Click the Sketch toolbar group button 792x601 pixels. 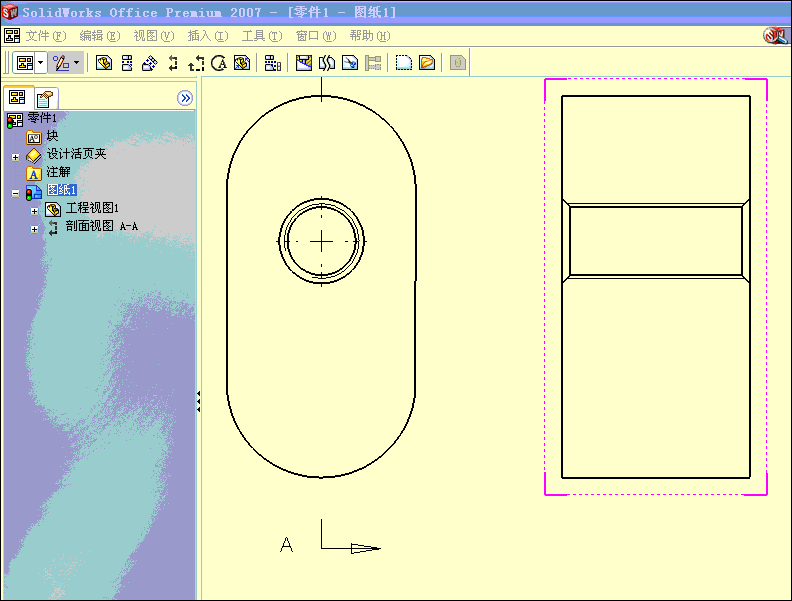(x=62, y=63)
